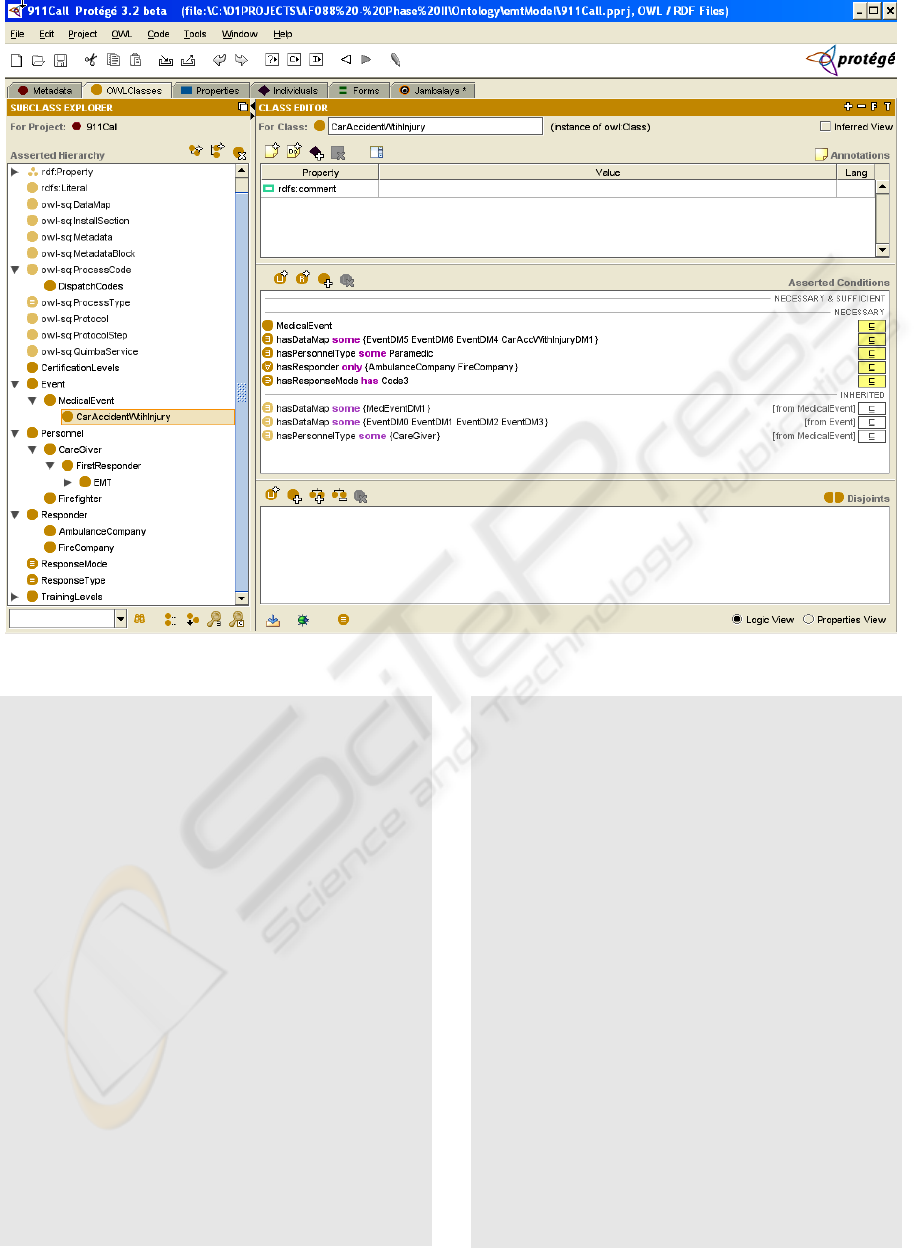This screenshot has height=1248, width=918.
Task: Select the Logic View radio button
Action: pos(738,620)
